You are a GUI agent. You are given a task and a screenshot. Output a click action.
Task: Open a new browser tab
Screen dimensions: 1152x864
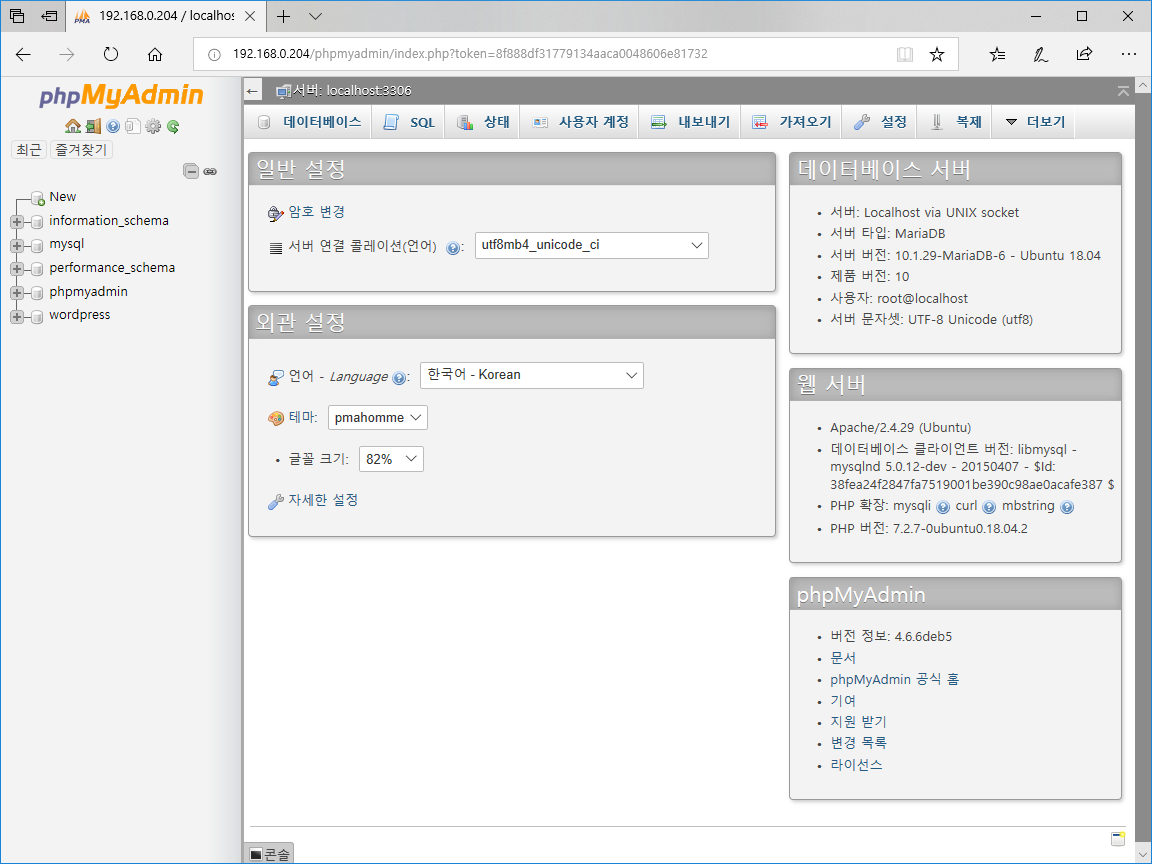[284, 16]
